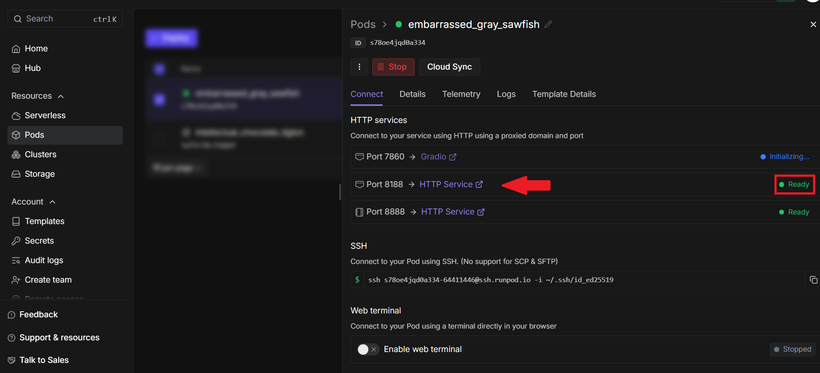Open the per page dropdown
The width and height of the screenshot is (820, 373).
[178, 167]
